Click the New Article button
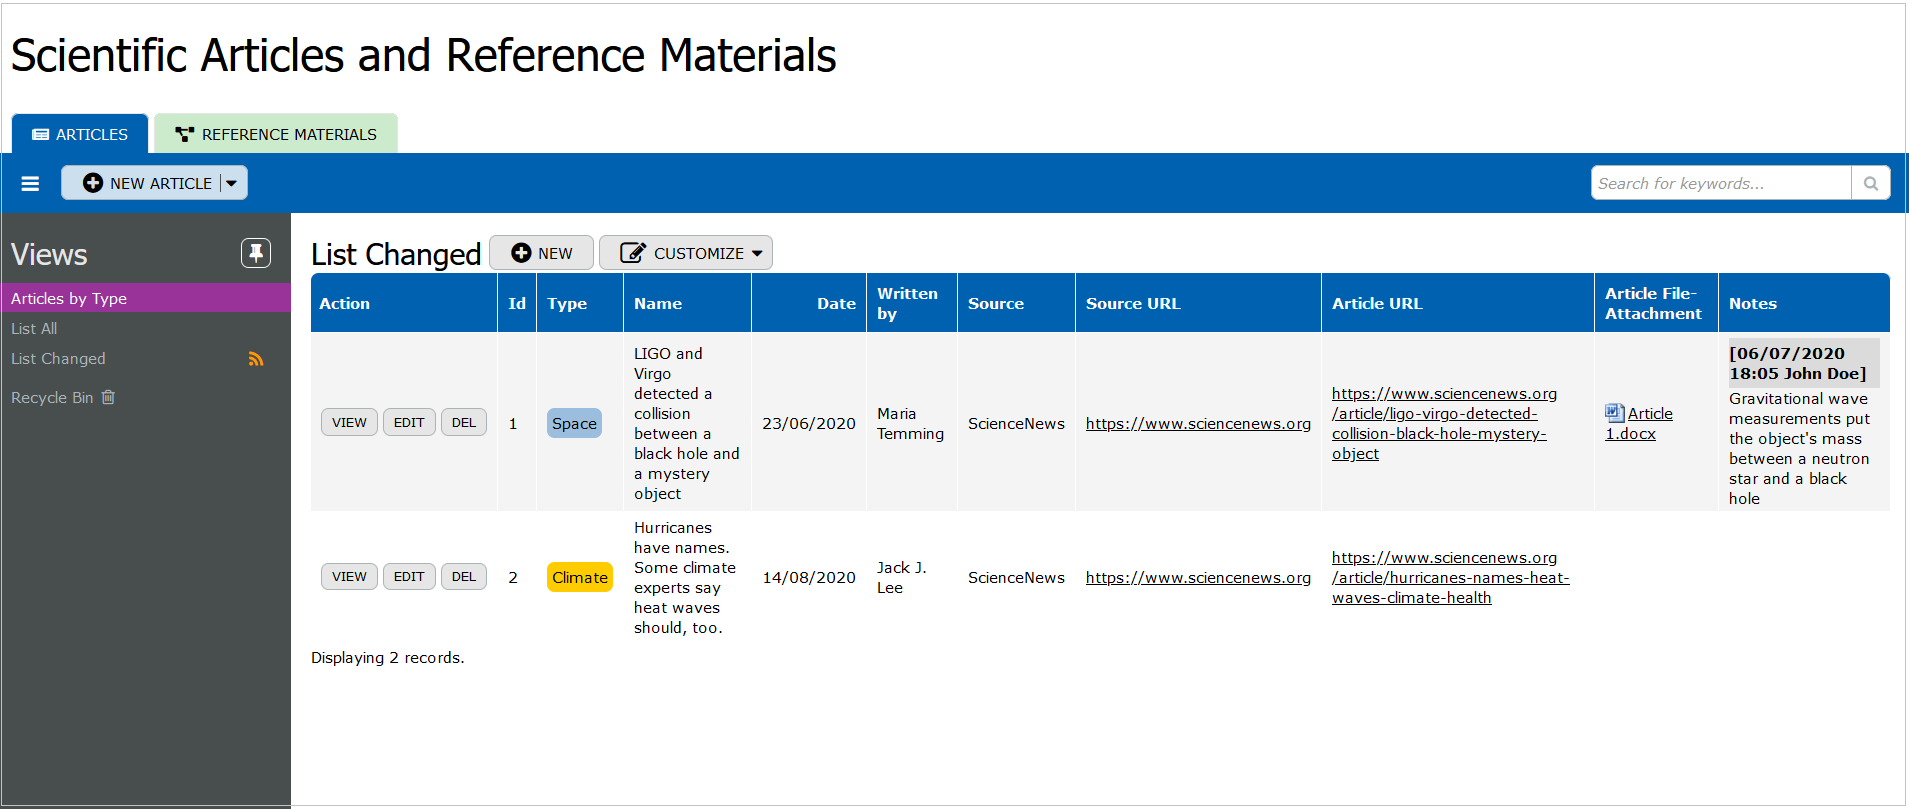Viewport: 1909px width, 809px height. coord(148,184)
